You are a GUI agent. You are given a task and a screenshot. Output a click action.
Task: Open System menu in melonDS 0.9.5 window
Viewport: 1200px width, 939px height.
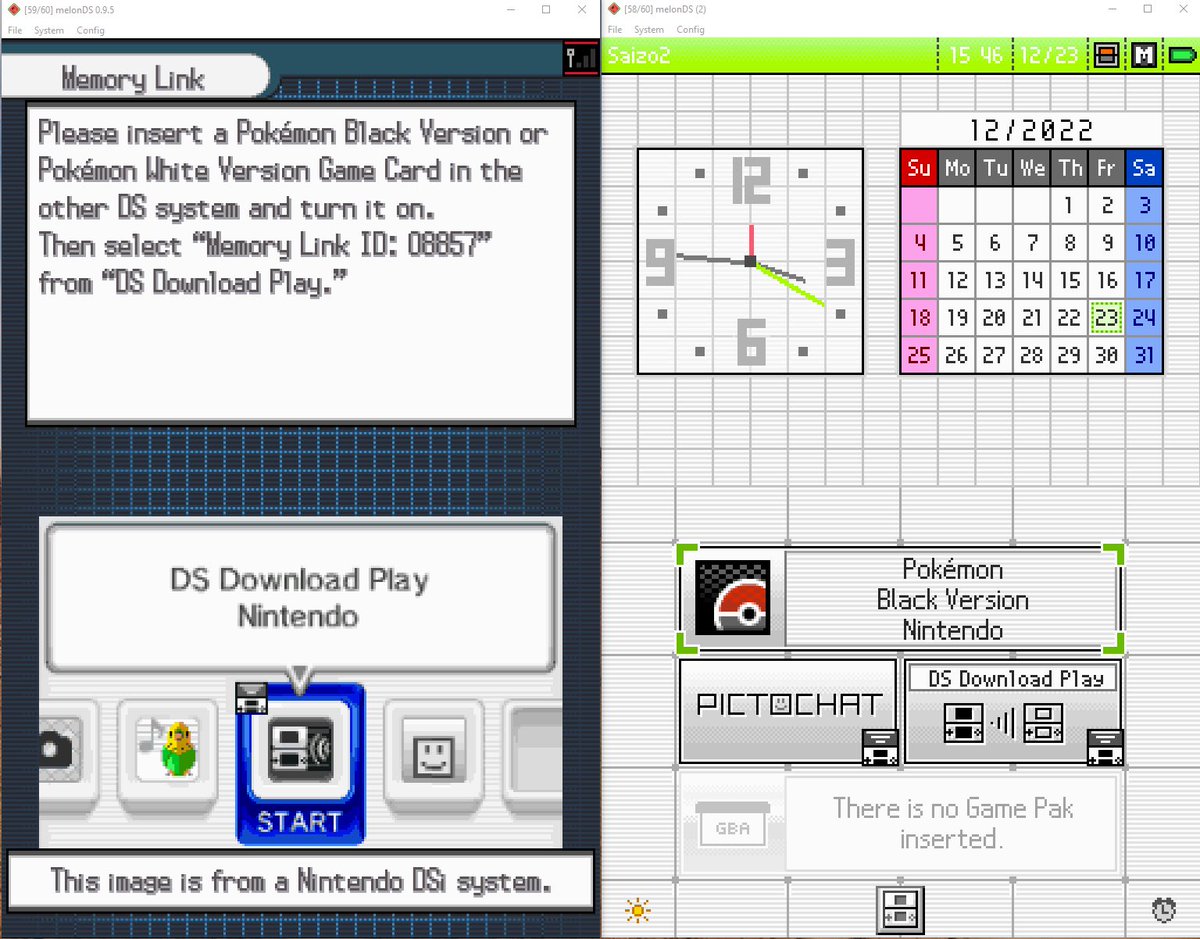[49, 30]
